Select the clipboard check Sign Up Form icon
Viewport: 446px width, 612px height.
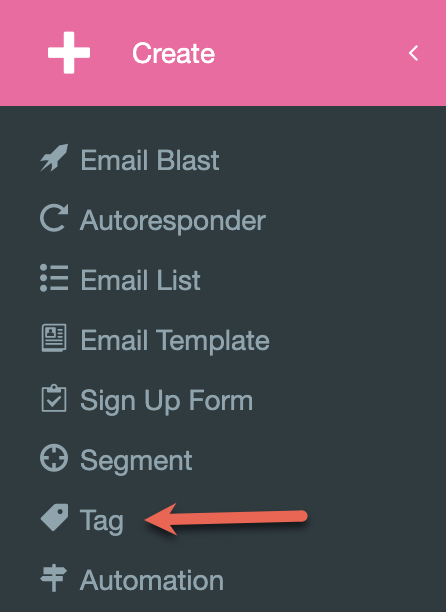pos(54,399)
